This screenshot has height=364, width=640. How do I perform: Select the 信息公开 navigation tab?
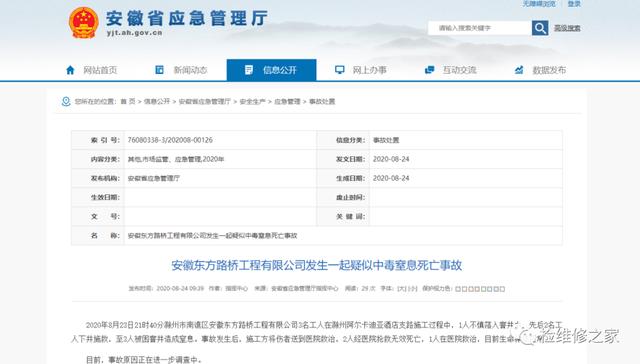[x=271, y=70]
